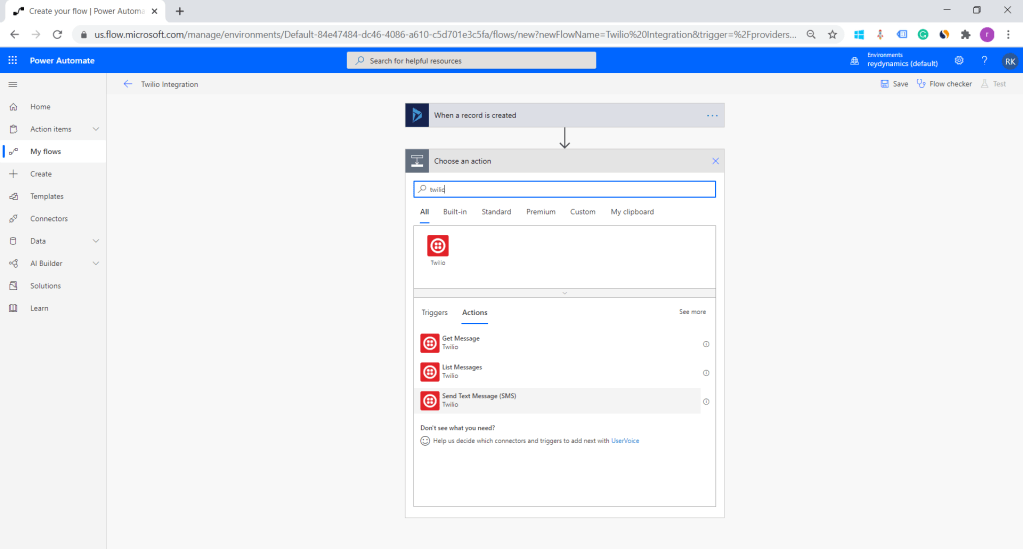Go back using the arrow beside Twilio Integration
1023x549 pixels.
pyautogui.click(x=127, y=84)
